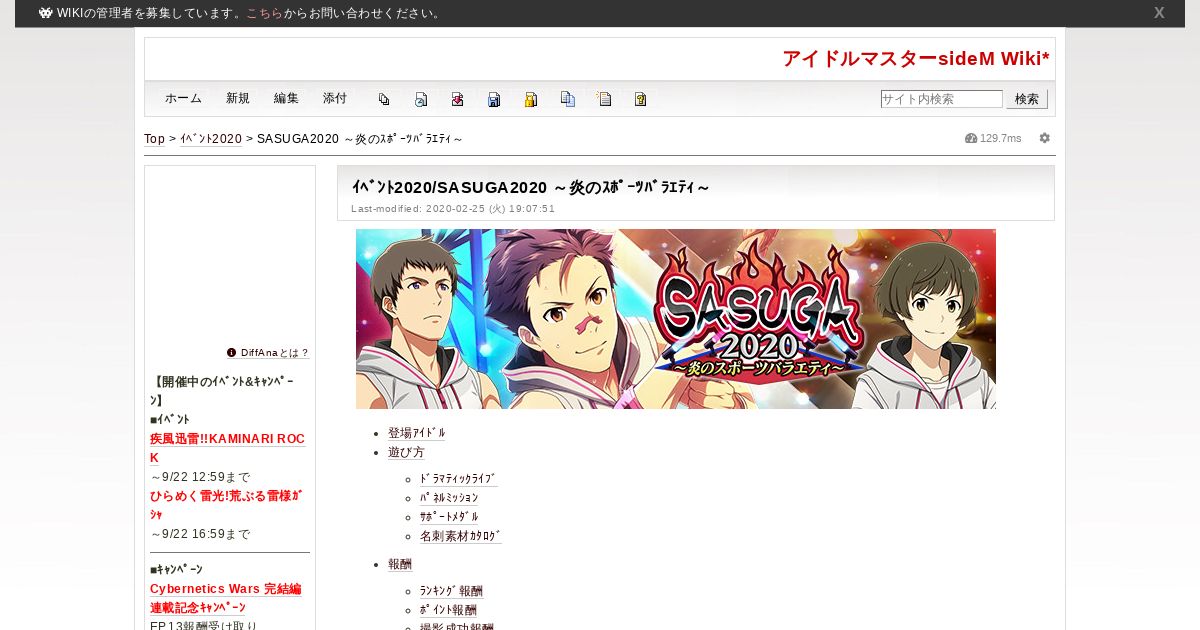This screenshot has width=1200, height=630.
Task: Click the floppy disk backup icon
Action: 494,99
